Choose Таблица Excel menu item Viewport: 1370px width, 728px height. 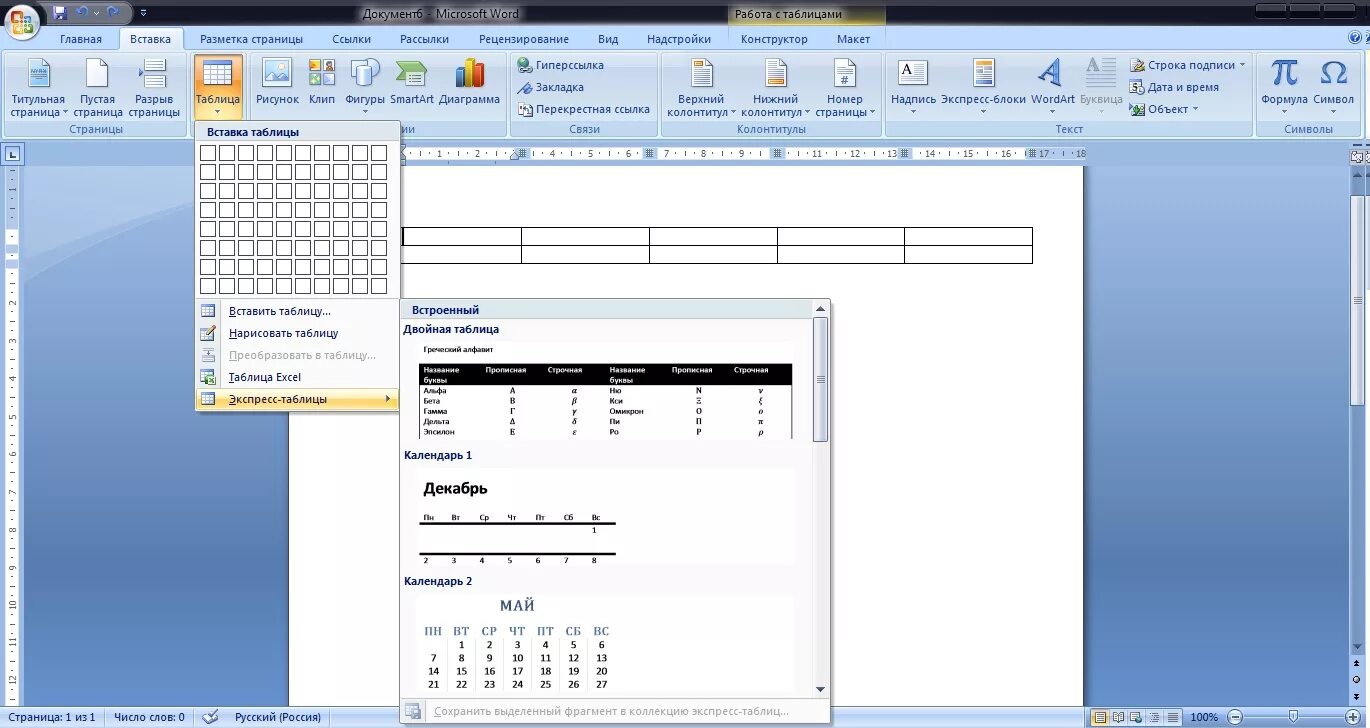coord(297,377)
